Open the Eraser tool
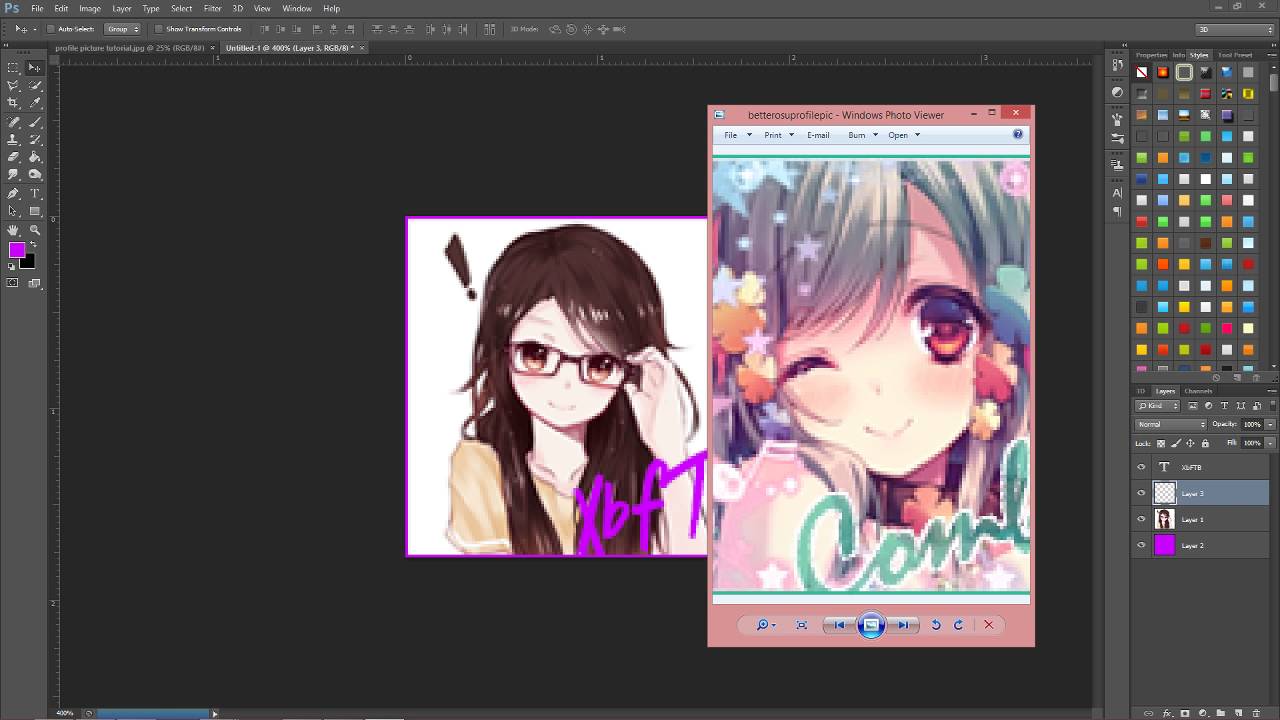The width and height of the screenshot is (1280, 720). [13, 156]
